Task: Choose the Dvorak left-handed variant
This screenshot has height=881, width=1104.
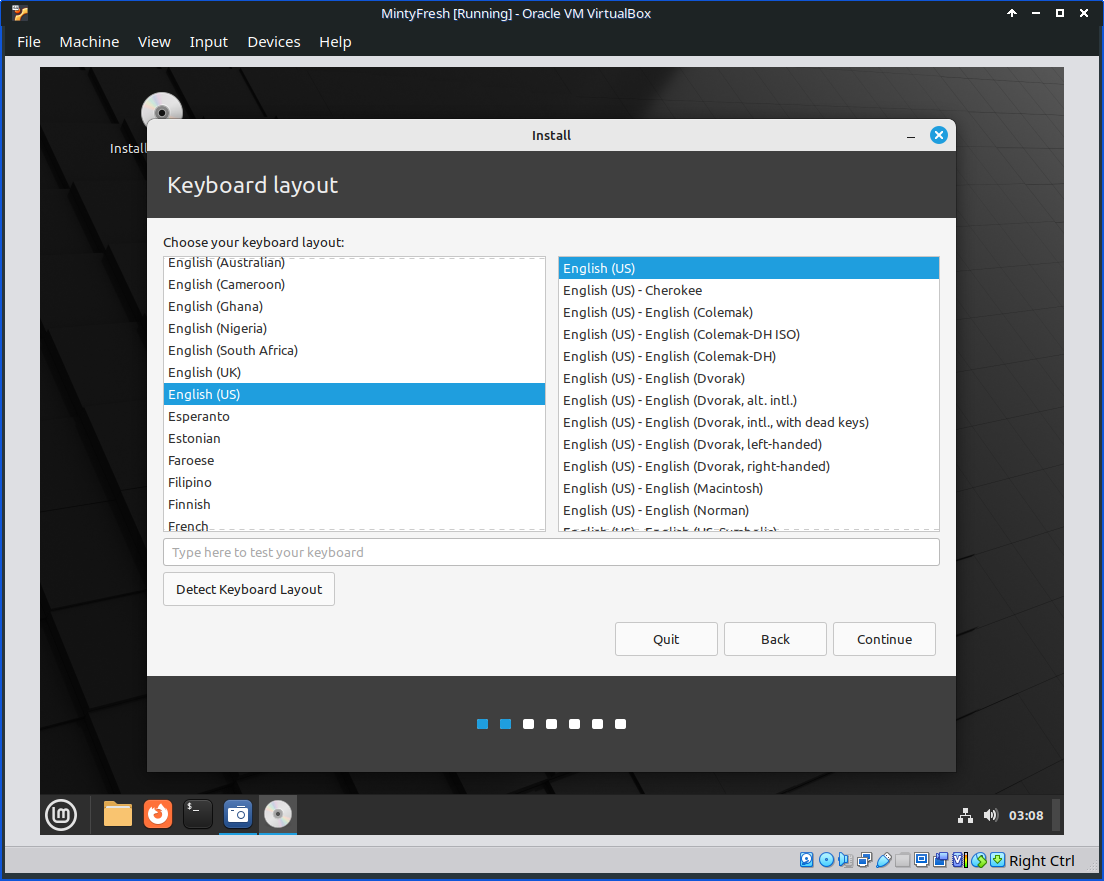Action: (748, 444)
